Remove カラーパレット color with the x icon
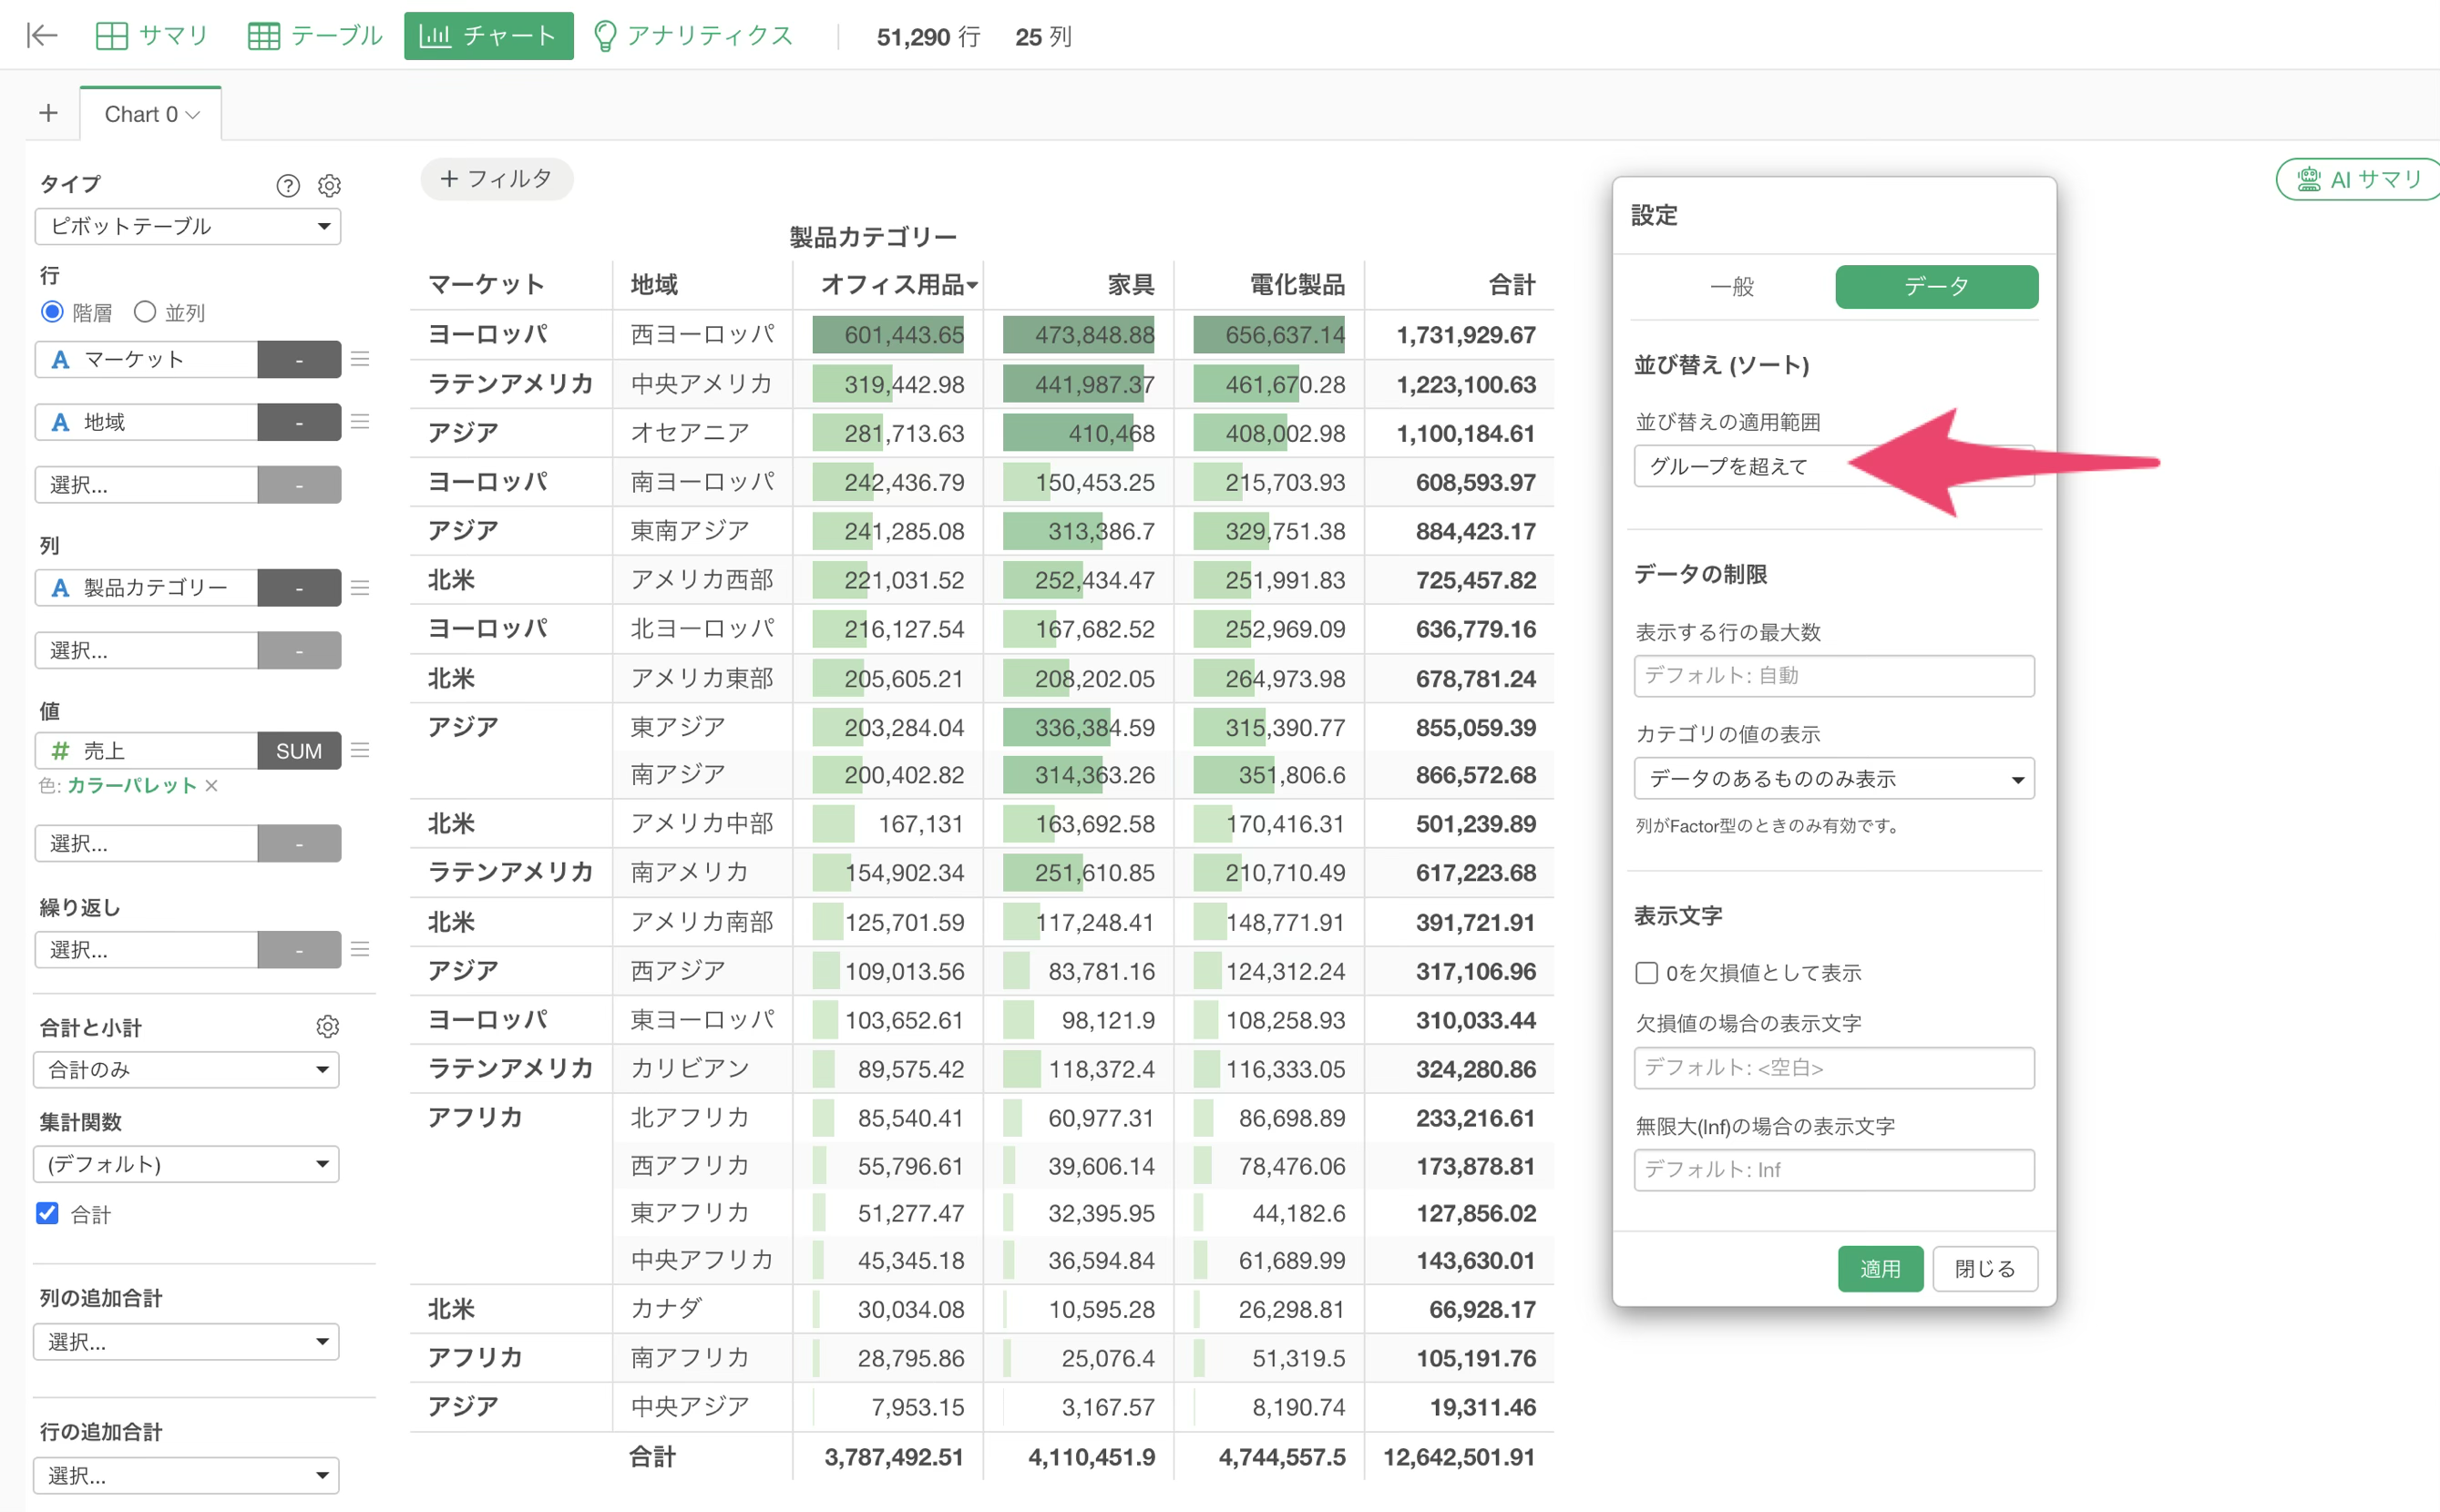2440x1512 pixels. [x=212, y=785]
